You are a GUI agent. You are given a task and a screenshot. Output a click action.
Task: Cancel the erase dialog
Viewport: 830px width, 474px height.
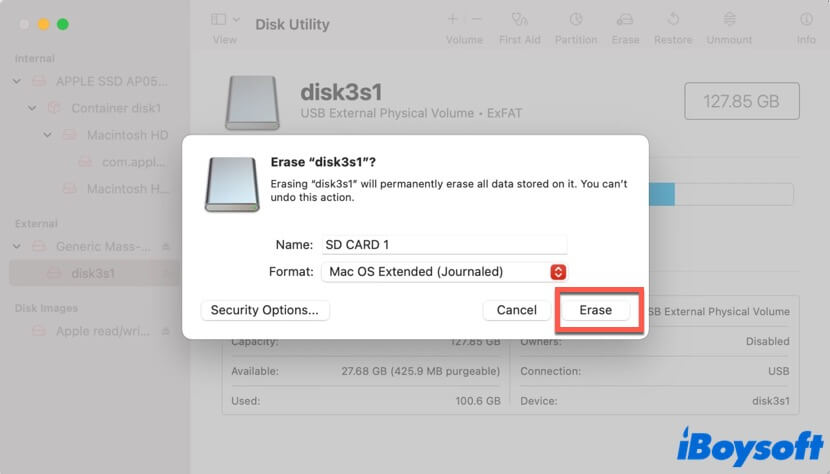point(516,310)
